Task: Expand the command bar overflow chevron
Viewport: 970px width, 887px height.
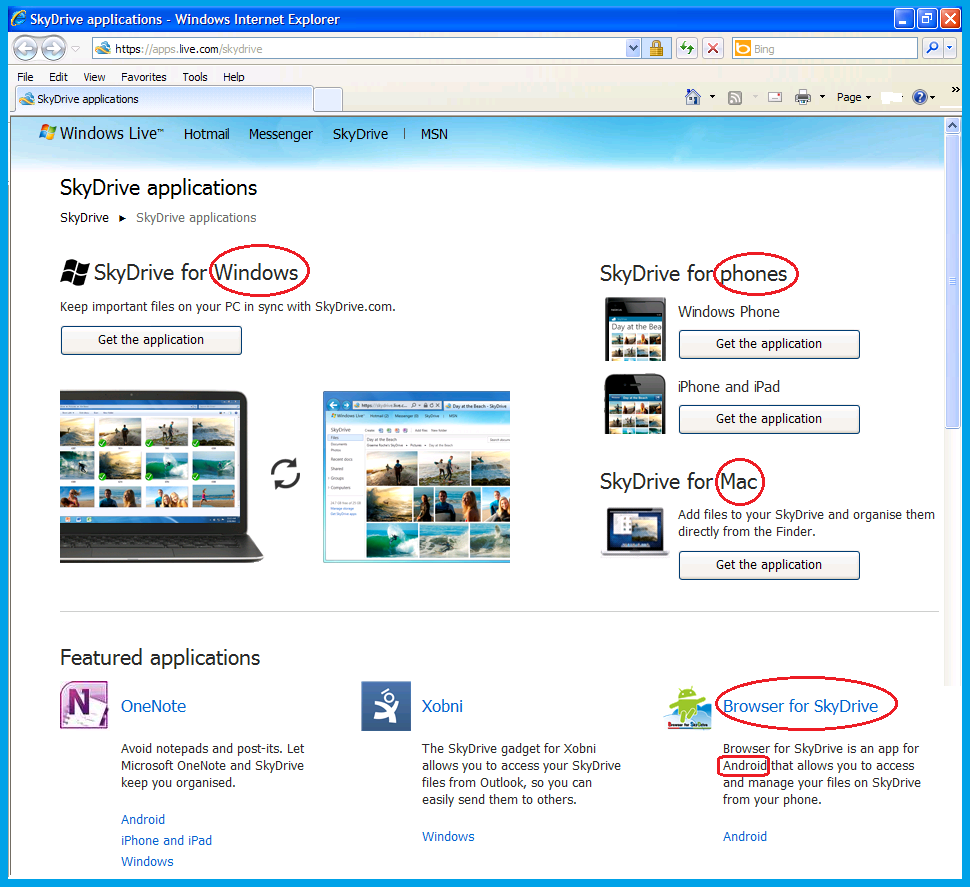Action: click(955, 90)
